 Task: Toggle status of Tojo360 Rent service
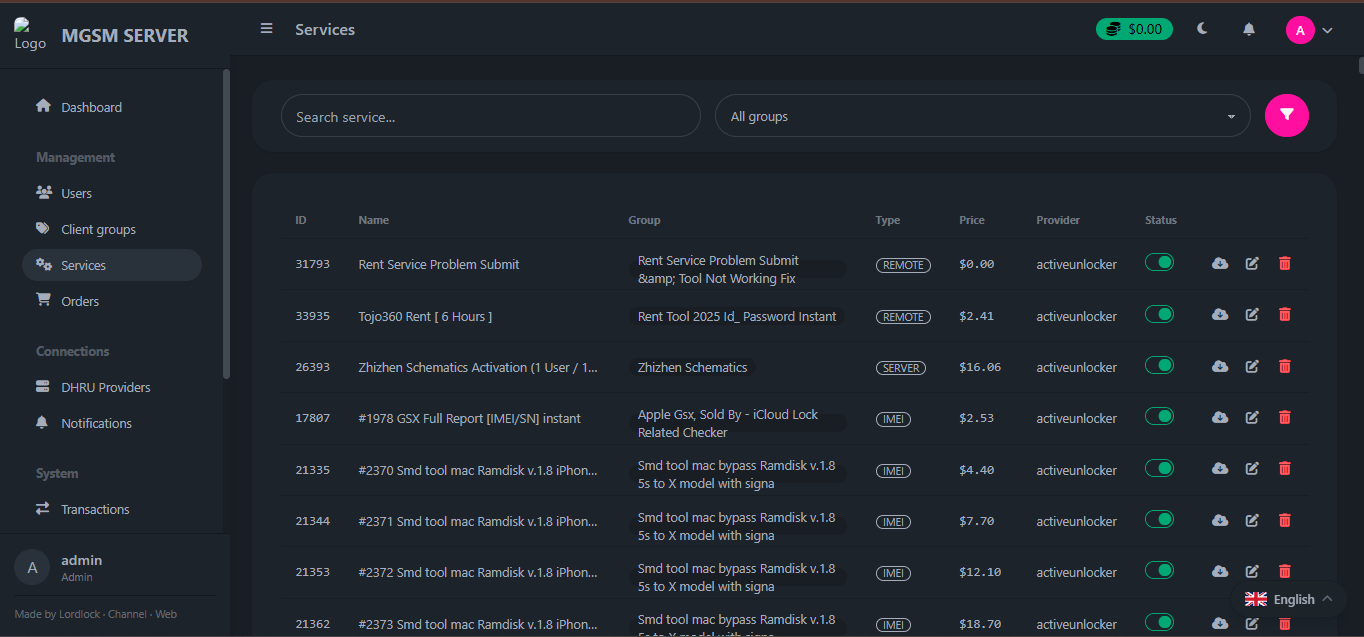pos(1159,315)
